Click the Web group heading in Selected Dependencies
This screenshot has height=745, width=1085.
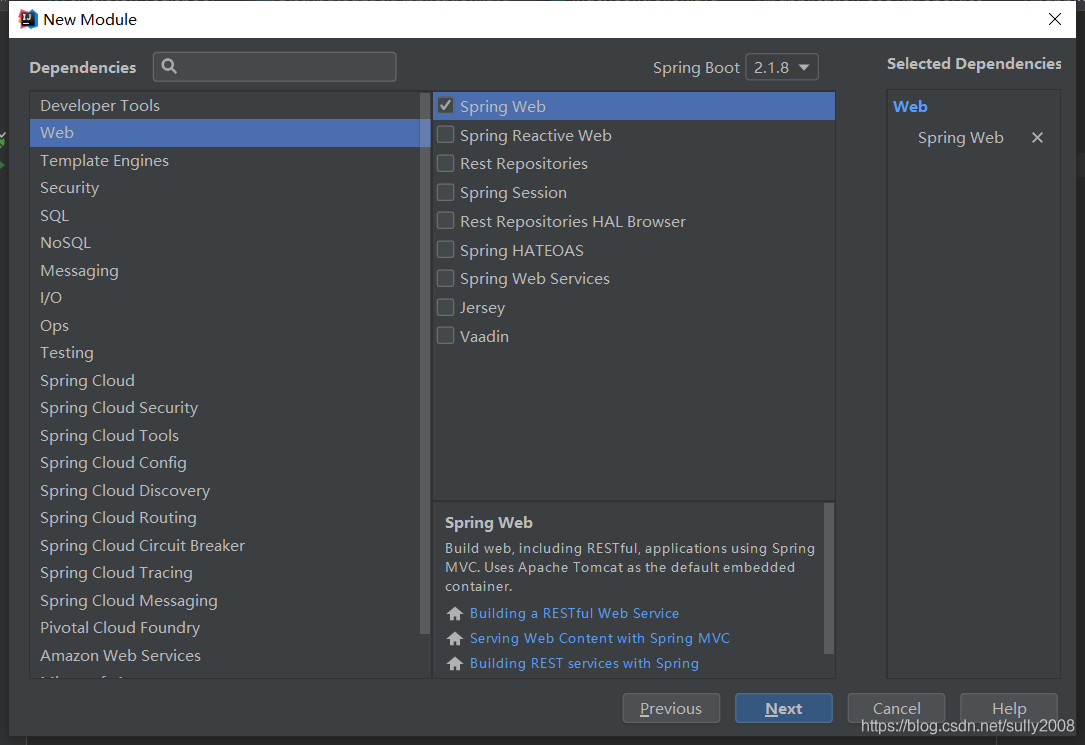click(x=910, y=107)
